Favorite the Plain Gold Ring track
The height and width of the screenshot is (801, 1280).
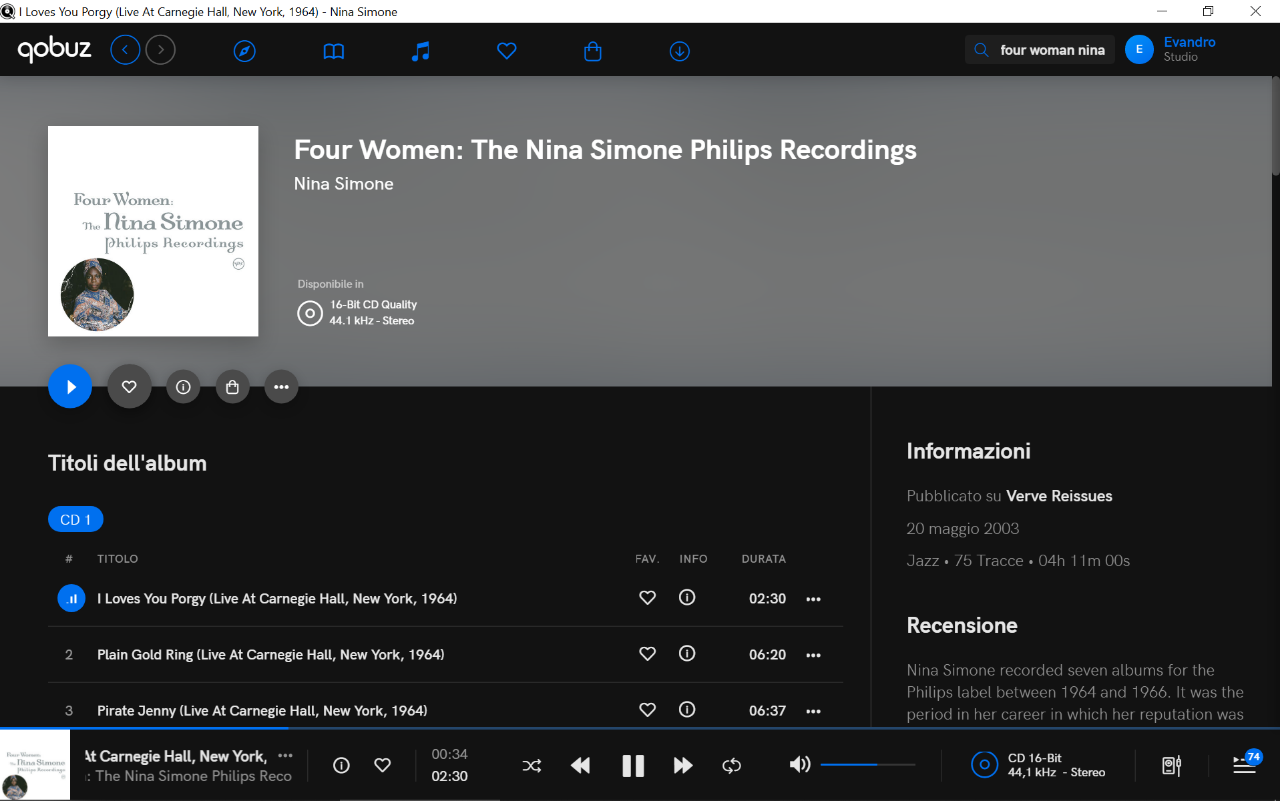pyautogui.click(x=648, y=654)
